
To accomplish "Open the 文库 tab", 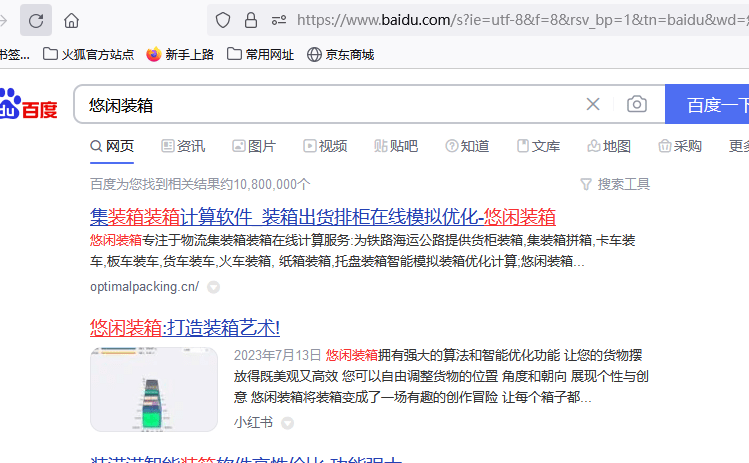I will coord(538,146).
